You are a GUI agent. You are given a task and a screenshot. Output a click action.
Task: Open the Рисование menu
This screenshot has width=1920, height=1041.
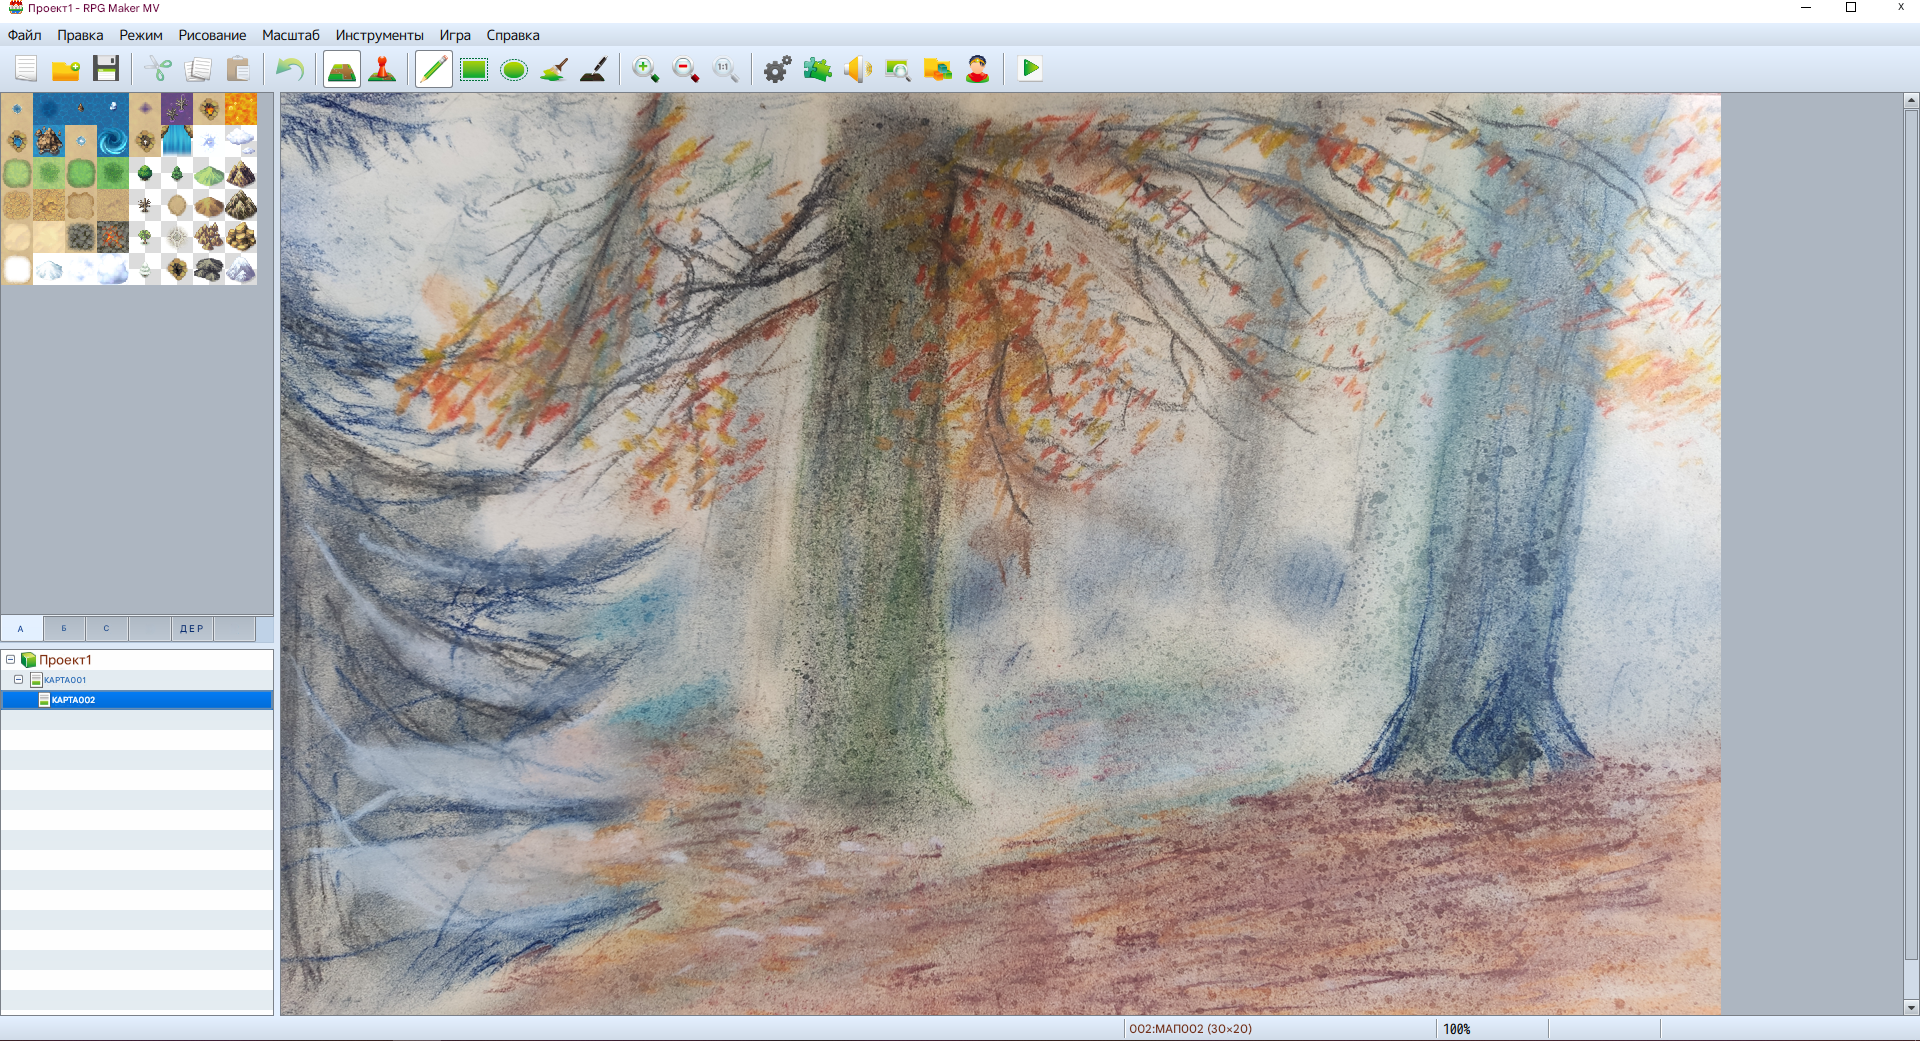tap(212, 35)
